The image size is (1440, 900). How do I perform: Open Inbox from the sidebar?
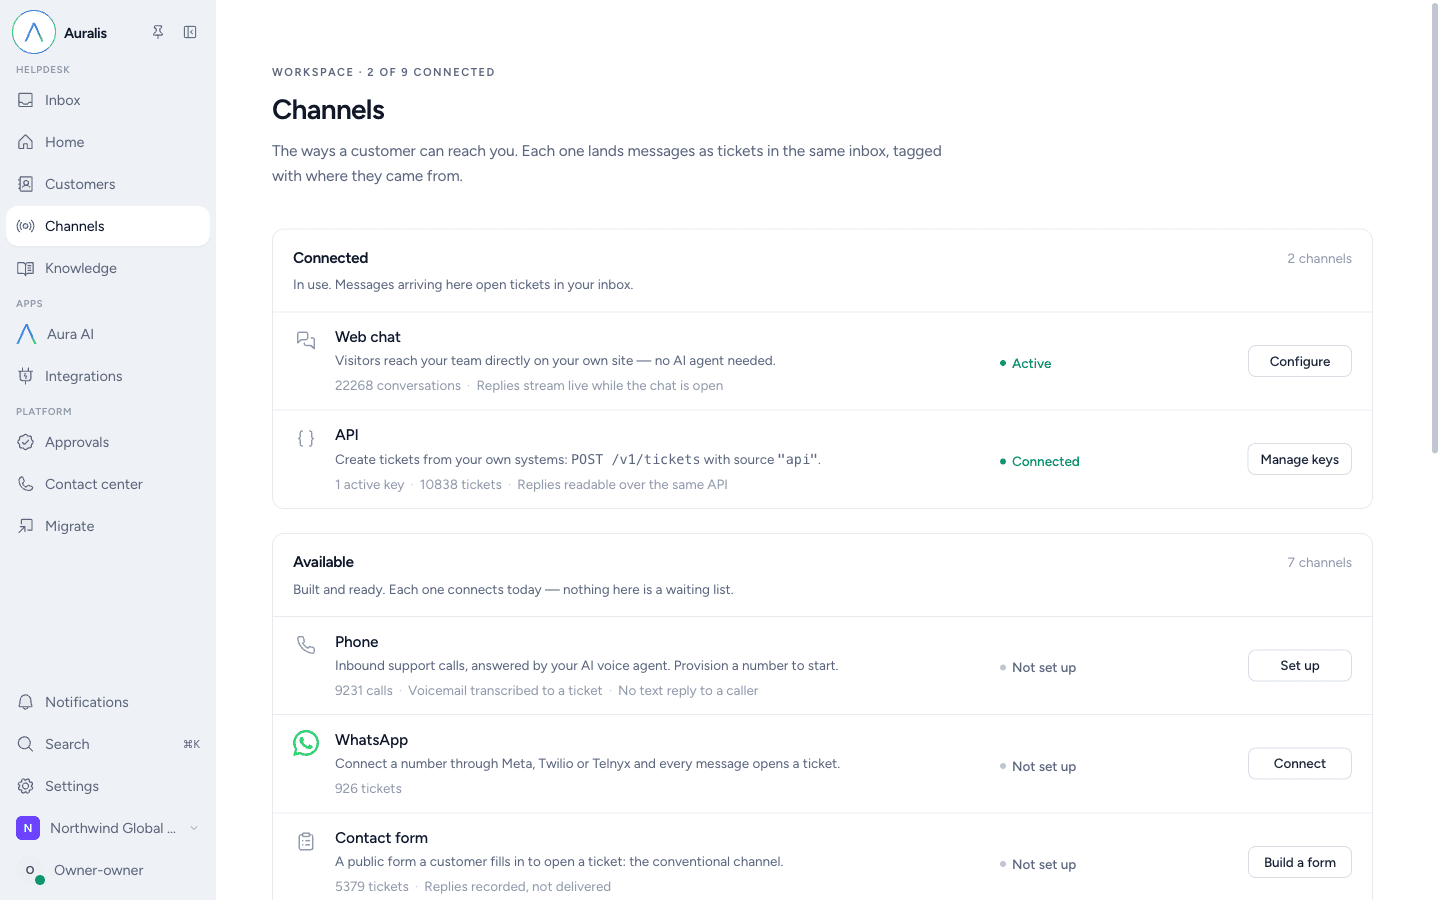pos(108,100)
